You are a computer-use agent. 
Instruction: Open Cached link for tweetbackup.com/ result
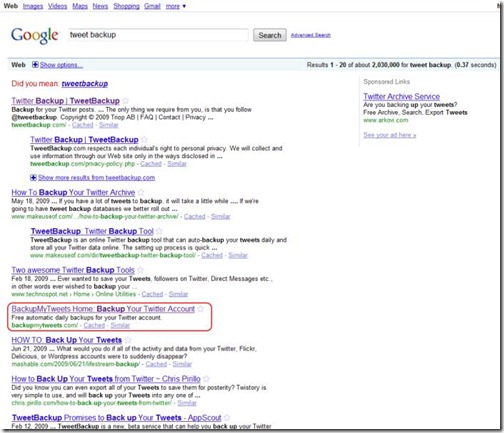[x=83, y=125]
